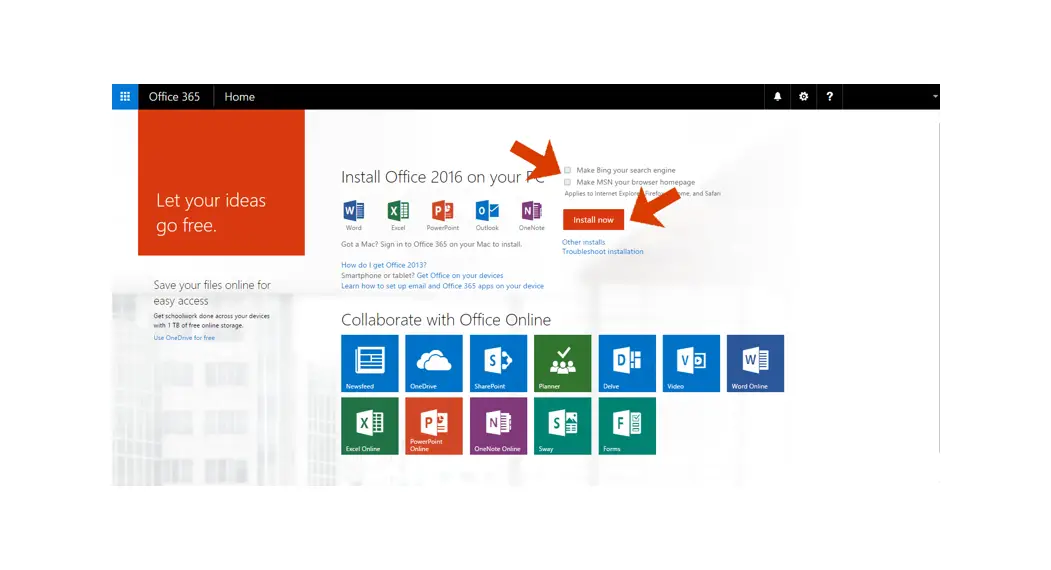Open the Troubleshoot installation link

point(603,251)
